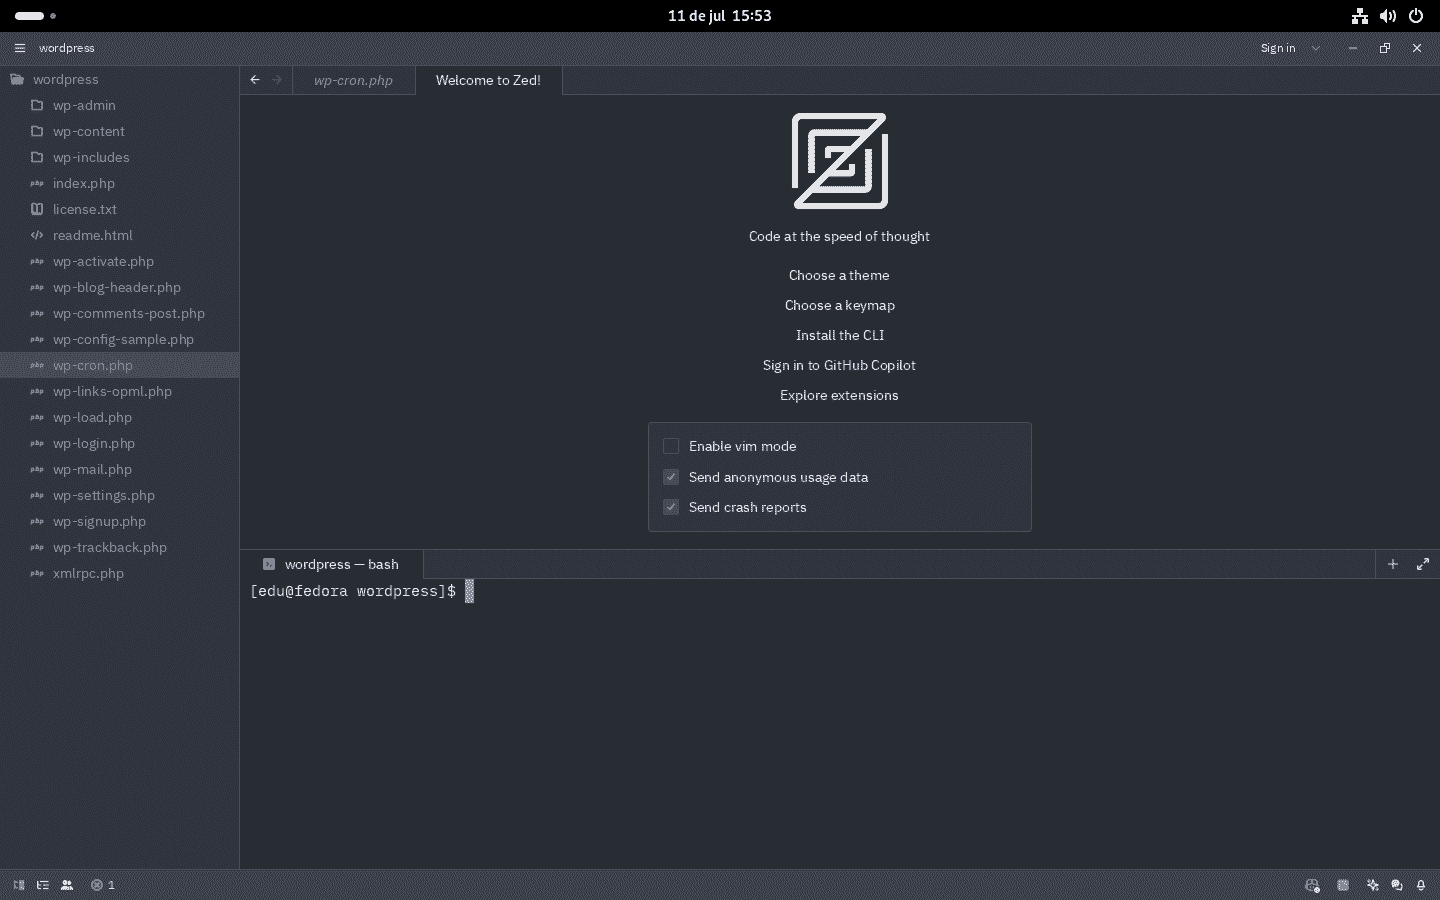The height and width of the screenshot is (900, 1440).
Task: Click the GitHub Copilot status icon
Action: coord(1312,885)
